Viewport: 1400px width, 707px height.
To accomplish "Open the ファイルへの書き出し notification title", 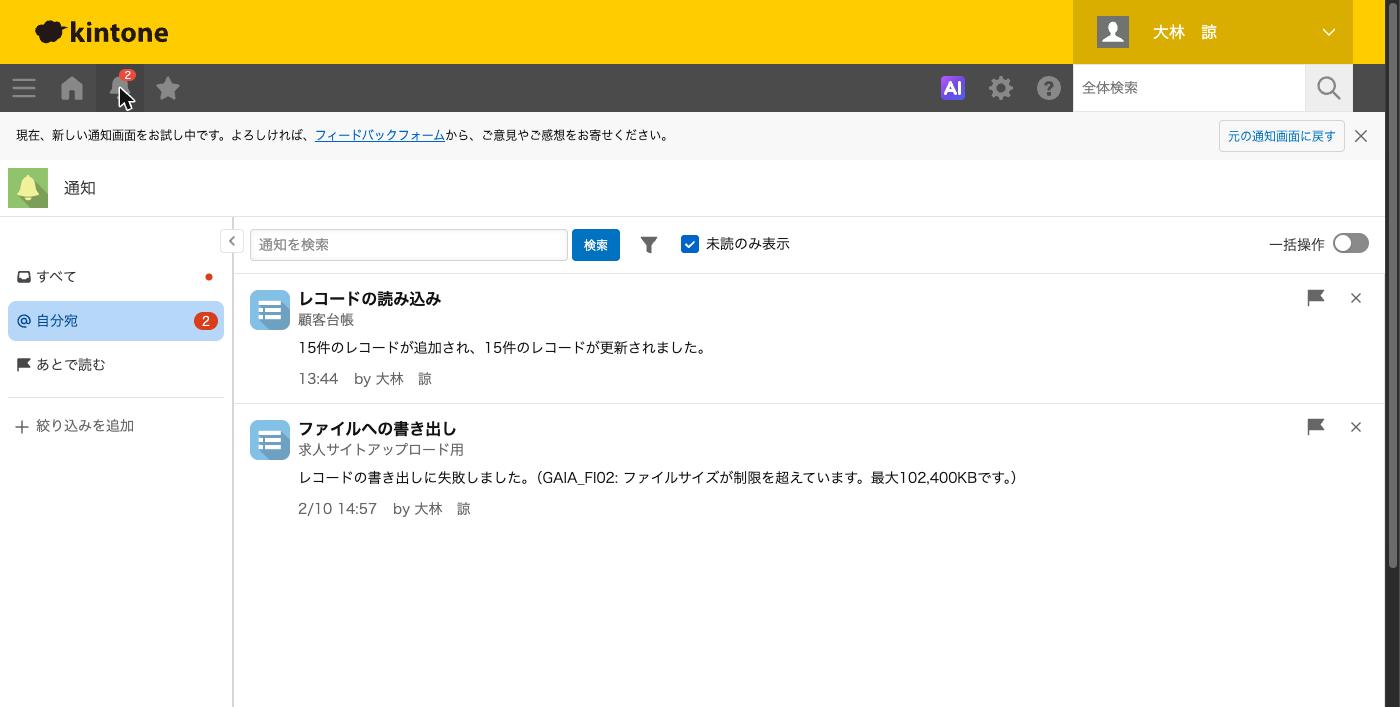I will click(378, 428).
